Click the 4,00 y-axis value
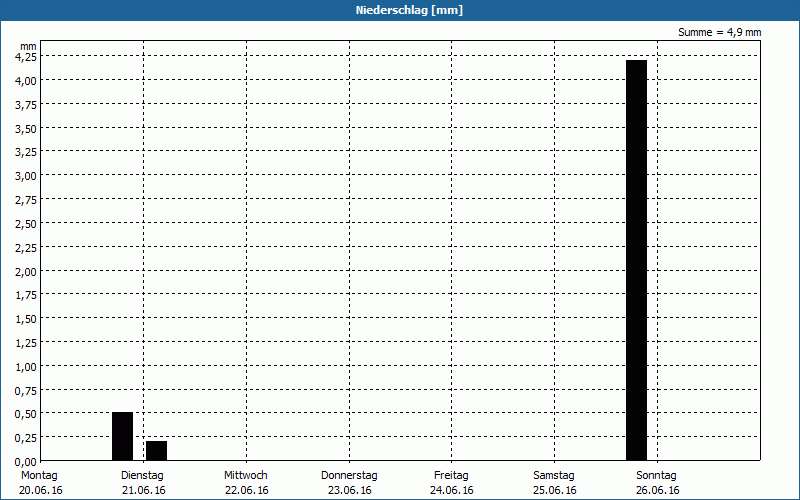Screen dimensions: 800x500 pyautogui.click(x=26, y=81)
